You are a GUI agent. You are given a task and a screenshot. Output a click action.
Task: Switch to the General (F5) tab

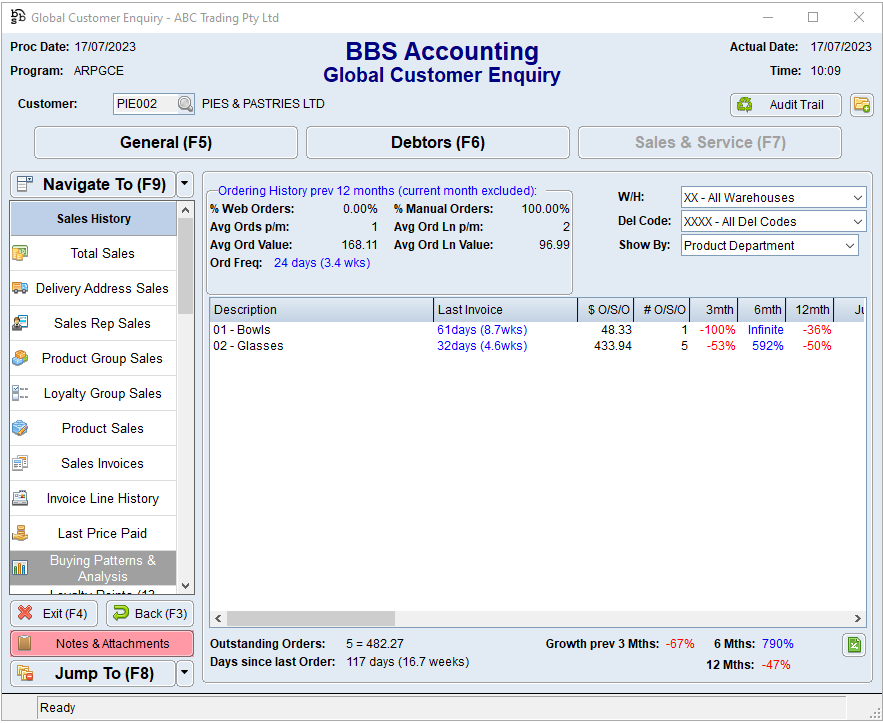[x=166, y=143]
